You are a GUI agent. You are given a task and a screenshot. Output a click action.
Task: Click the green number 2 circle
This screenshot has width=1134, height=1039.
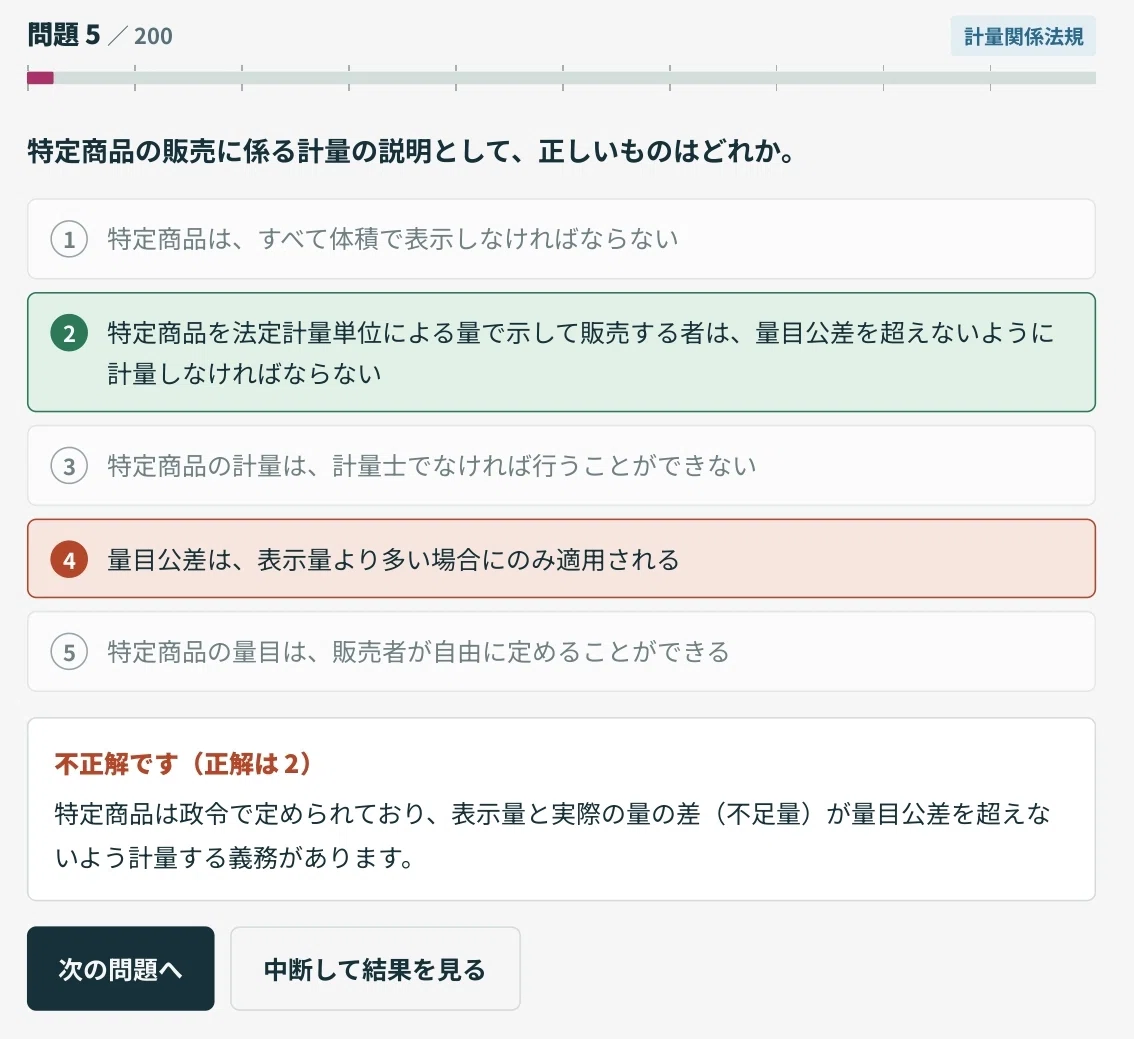click(x=69, y=333)
